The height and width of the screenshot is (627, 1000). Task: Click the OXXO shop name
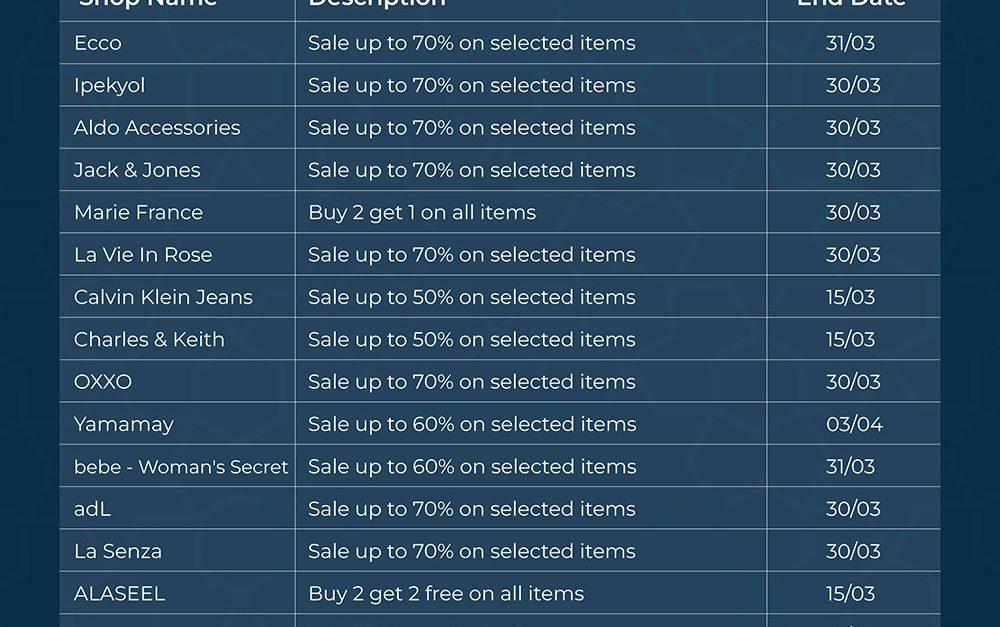click(103, 382)
